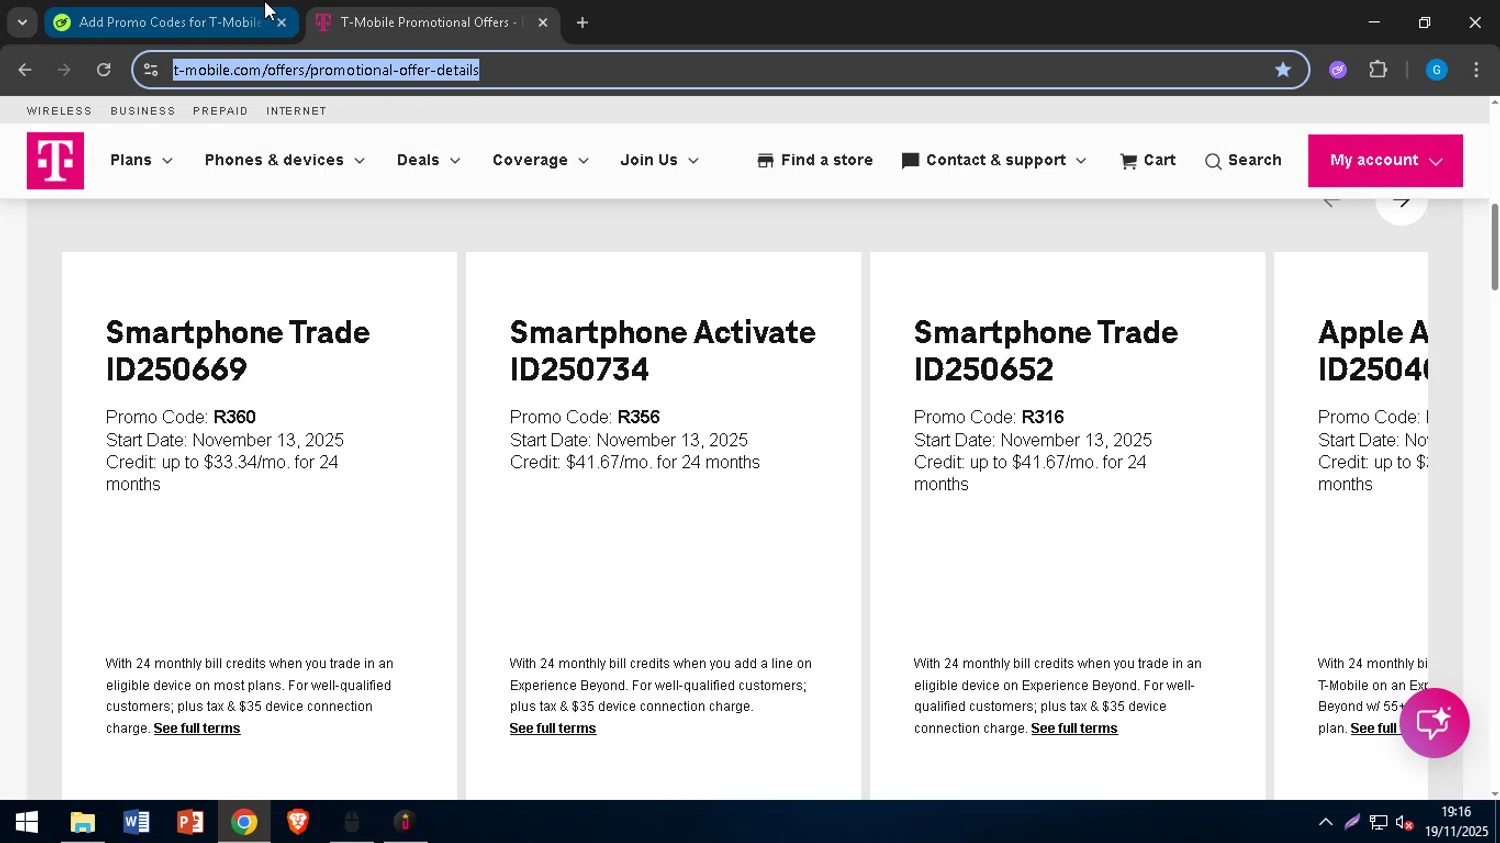Open the shopping Cart
1500x843 pixels.
click(x=1147, y=160)
